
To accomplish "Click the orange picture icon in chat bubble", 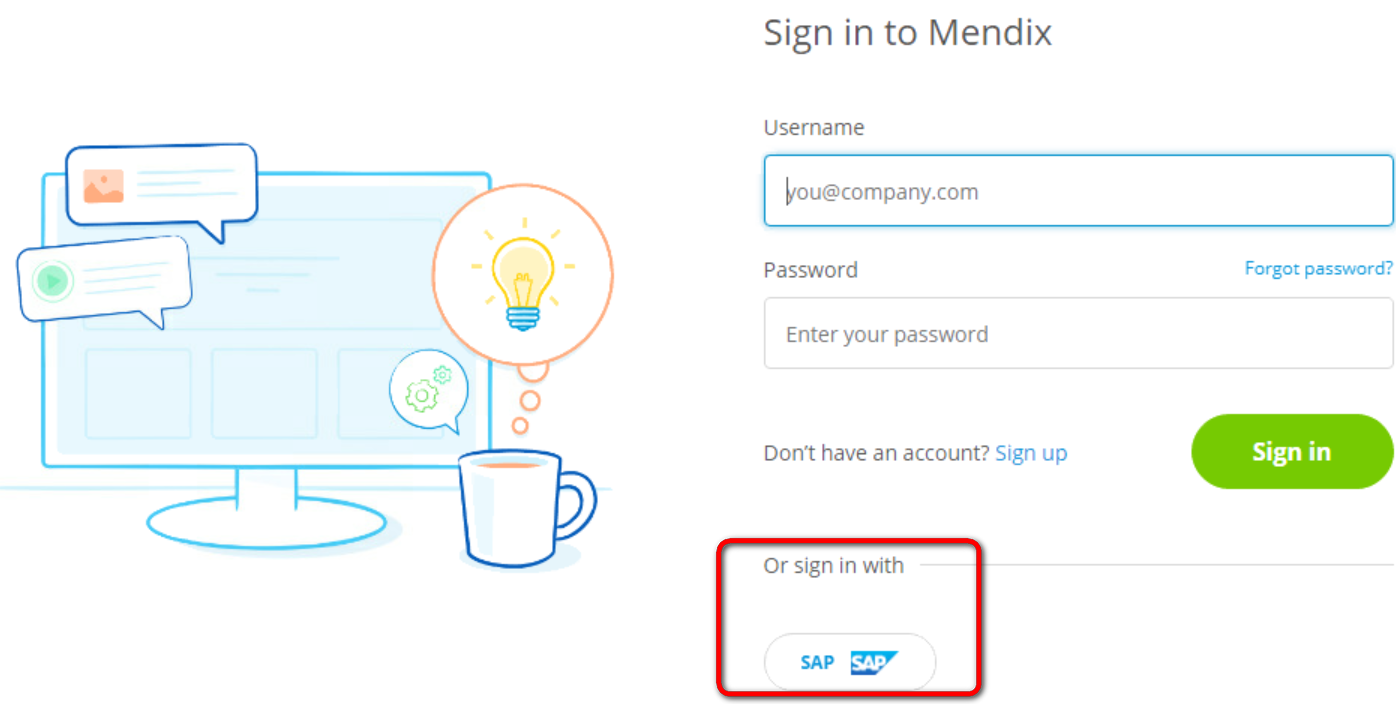I will pos(103,186).
